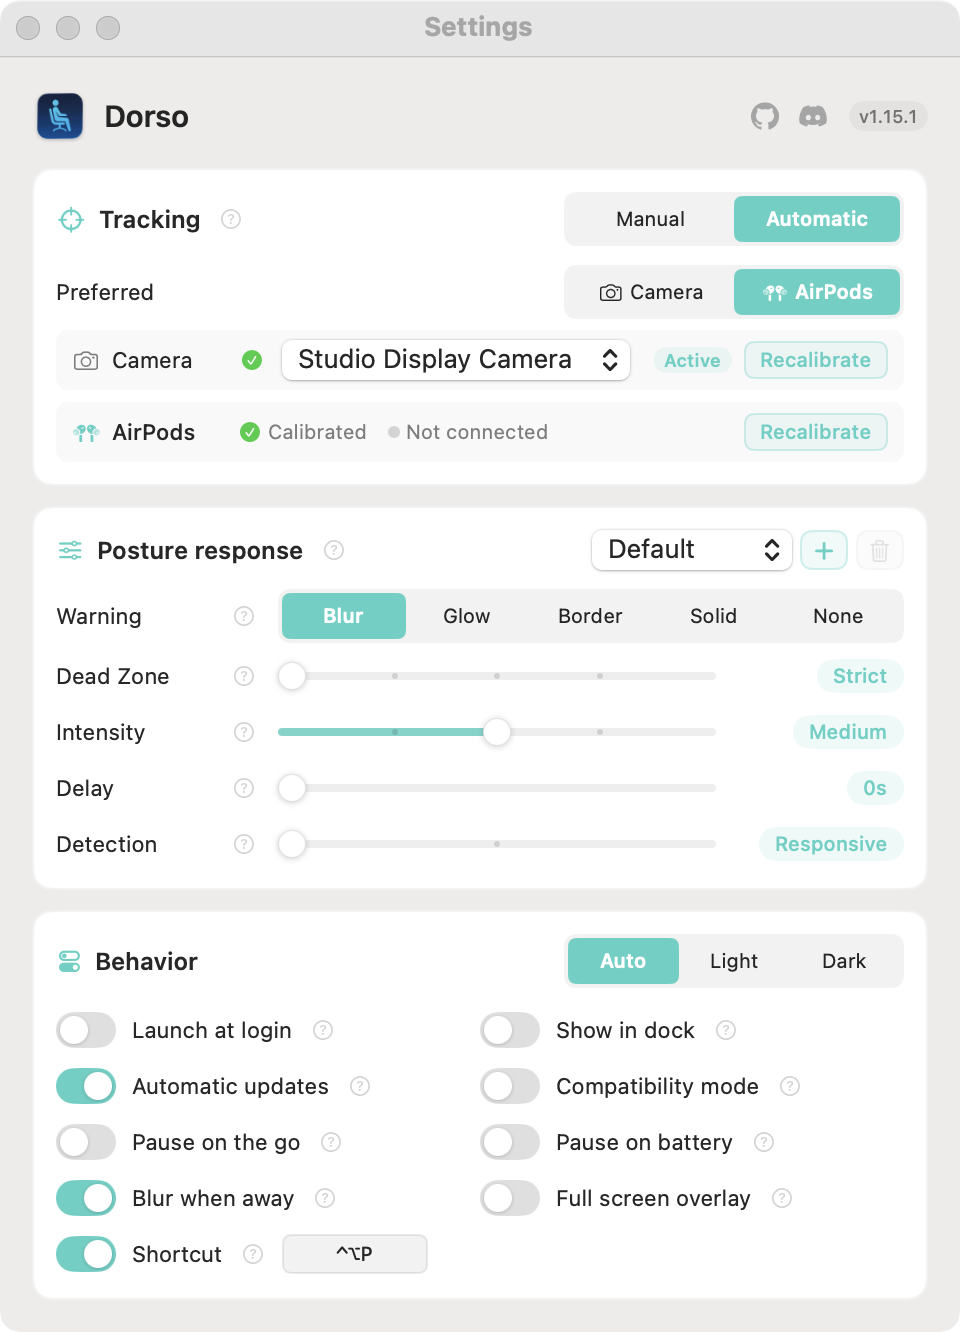Click the Active status badge
960x1332 pixels.
(x=692, y=360)
